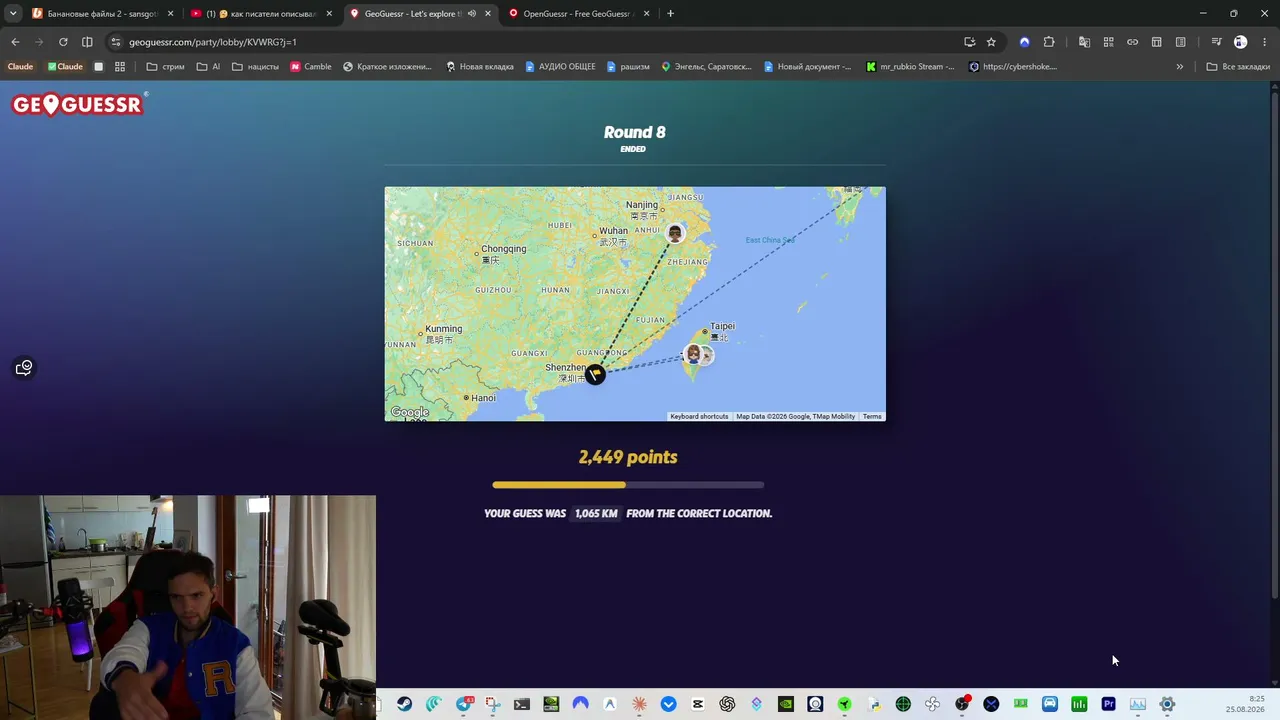Open the Все закладки folder
The height and width of the screenshot is (720, 1280).
tap(1238, 67)
